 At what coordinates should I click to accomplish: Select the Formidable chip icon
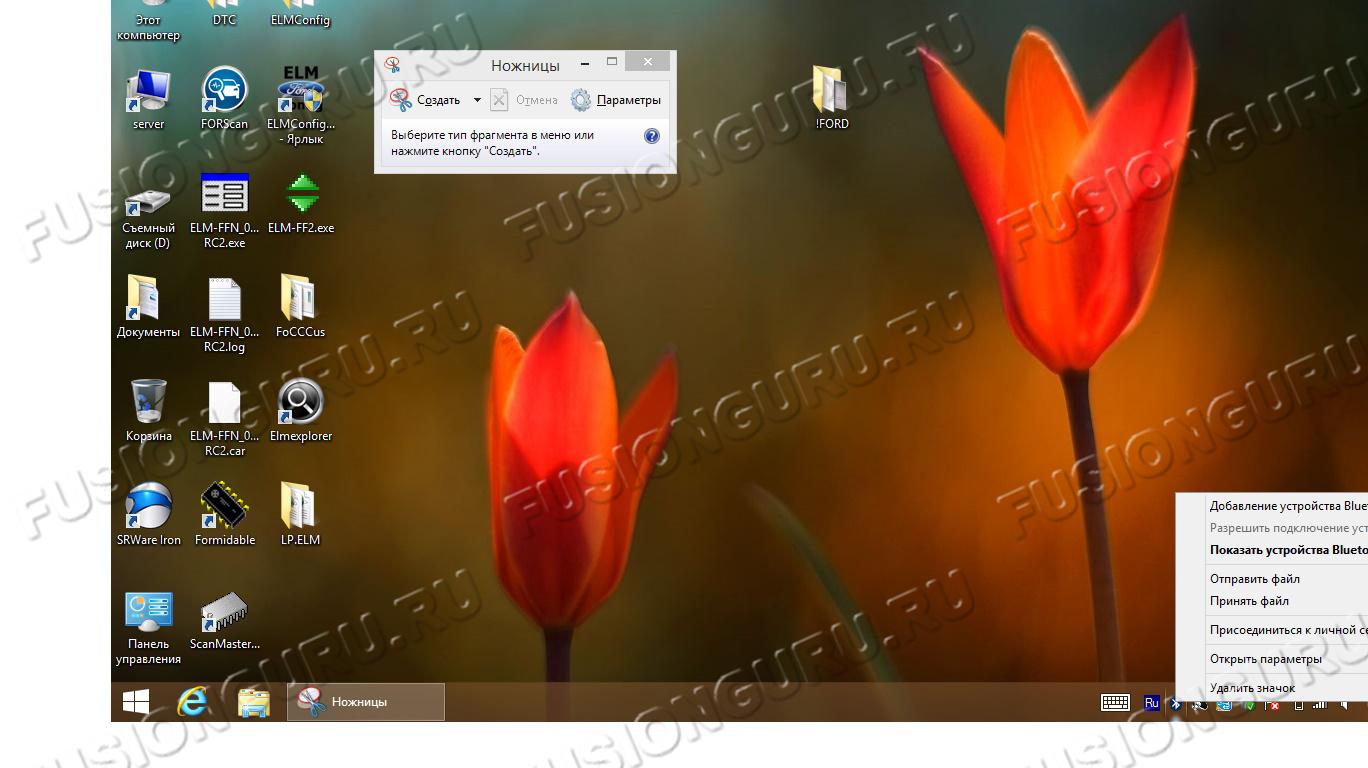pos(224,514)
